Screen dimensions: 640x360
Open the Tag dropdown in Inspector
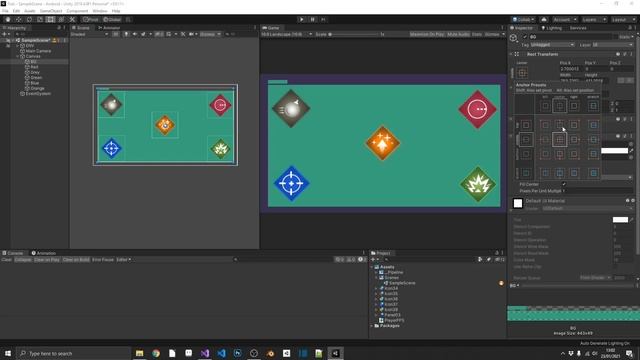[552, 44]
